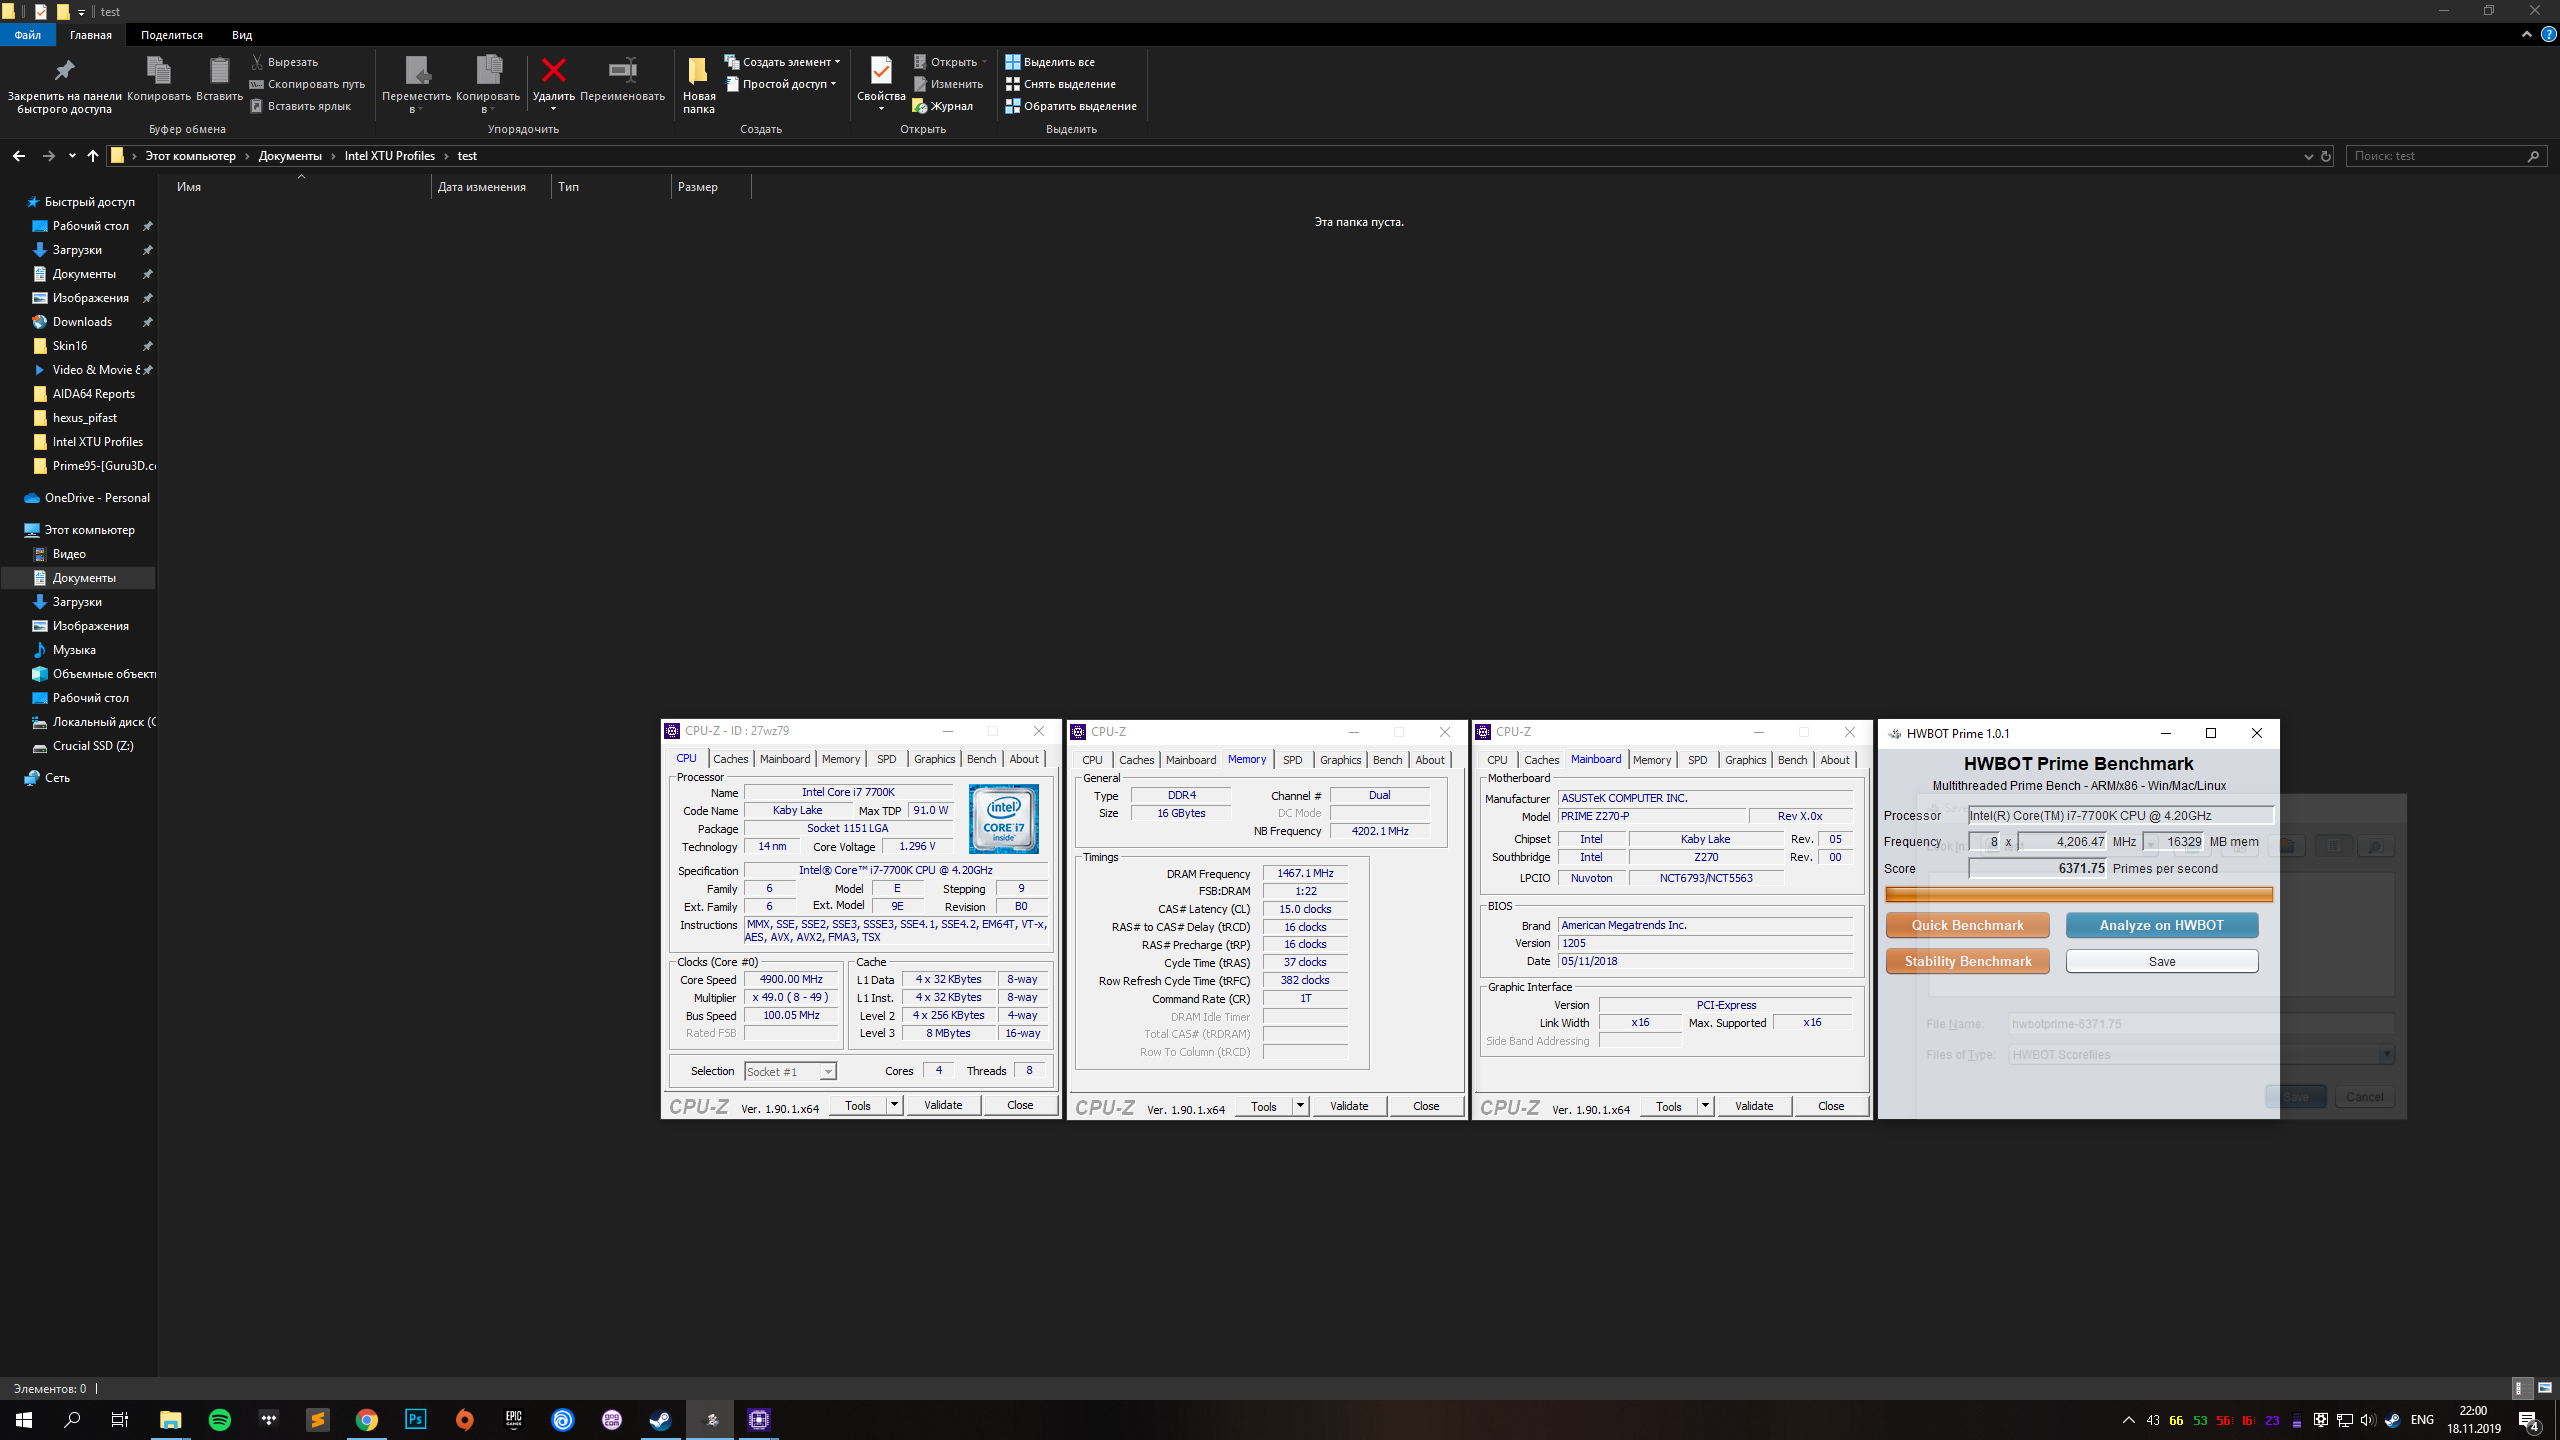Open Google Chrome from taskbar
The image size is (2560, 1440).
[x=367, y=1419]
